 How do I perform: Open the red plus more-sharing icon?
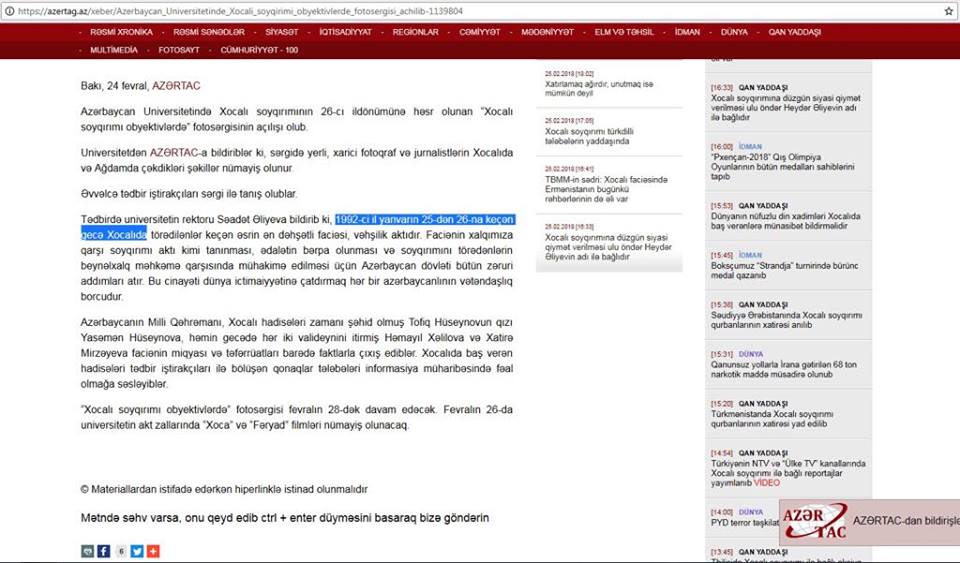153,551
